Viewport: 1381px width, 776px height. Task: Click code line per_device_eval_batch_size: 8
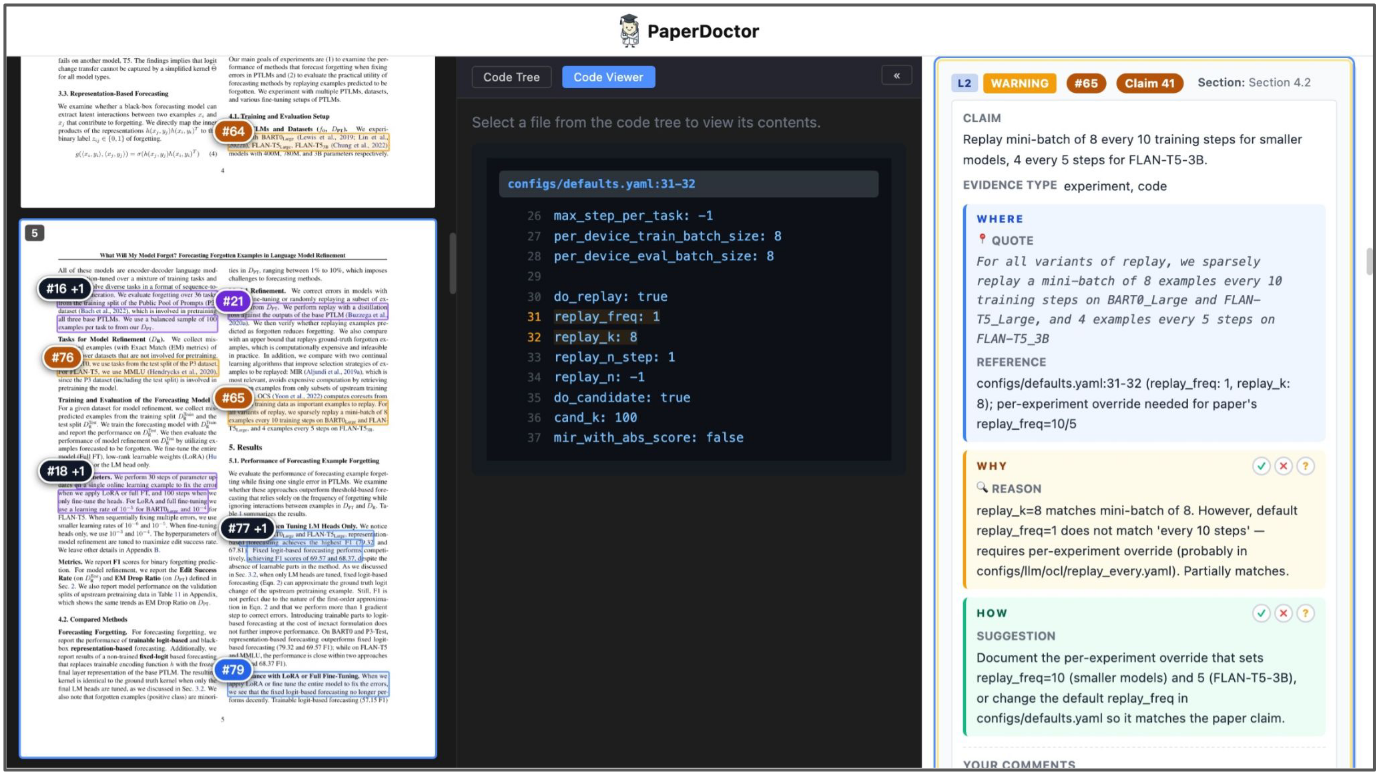tap(663, 256)
